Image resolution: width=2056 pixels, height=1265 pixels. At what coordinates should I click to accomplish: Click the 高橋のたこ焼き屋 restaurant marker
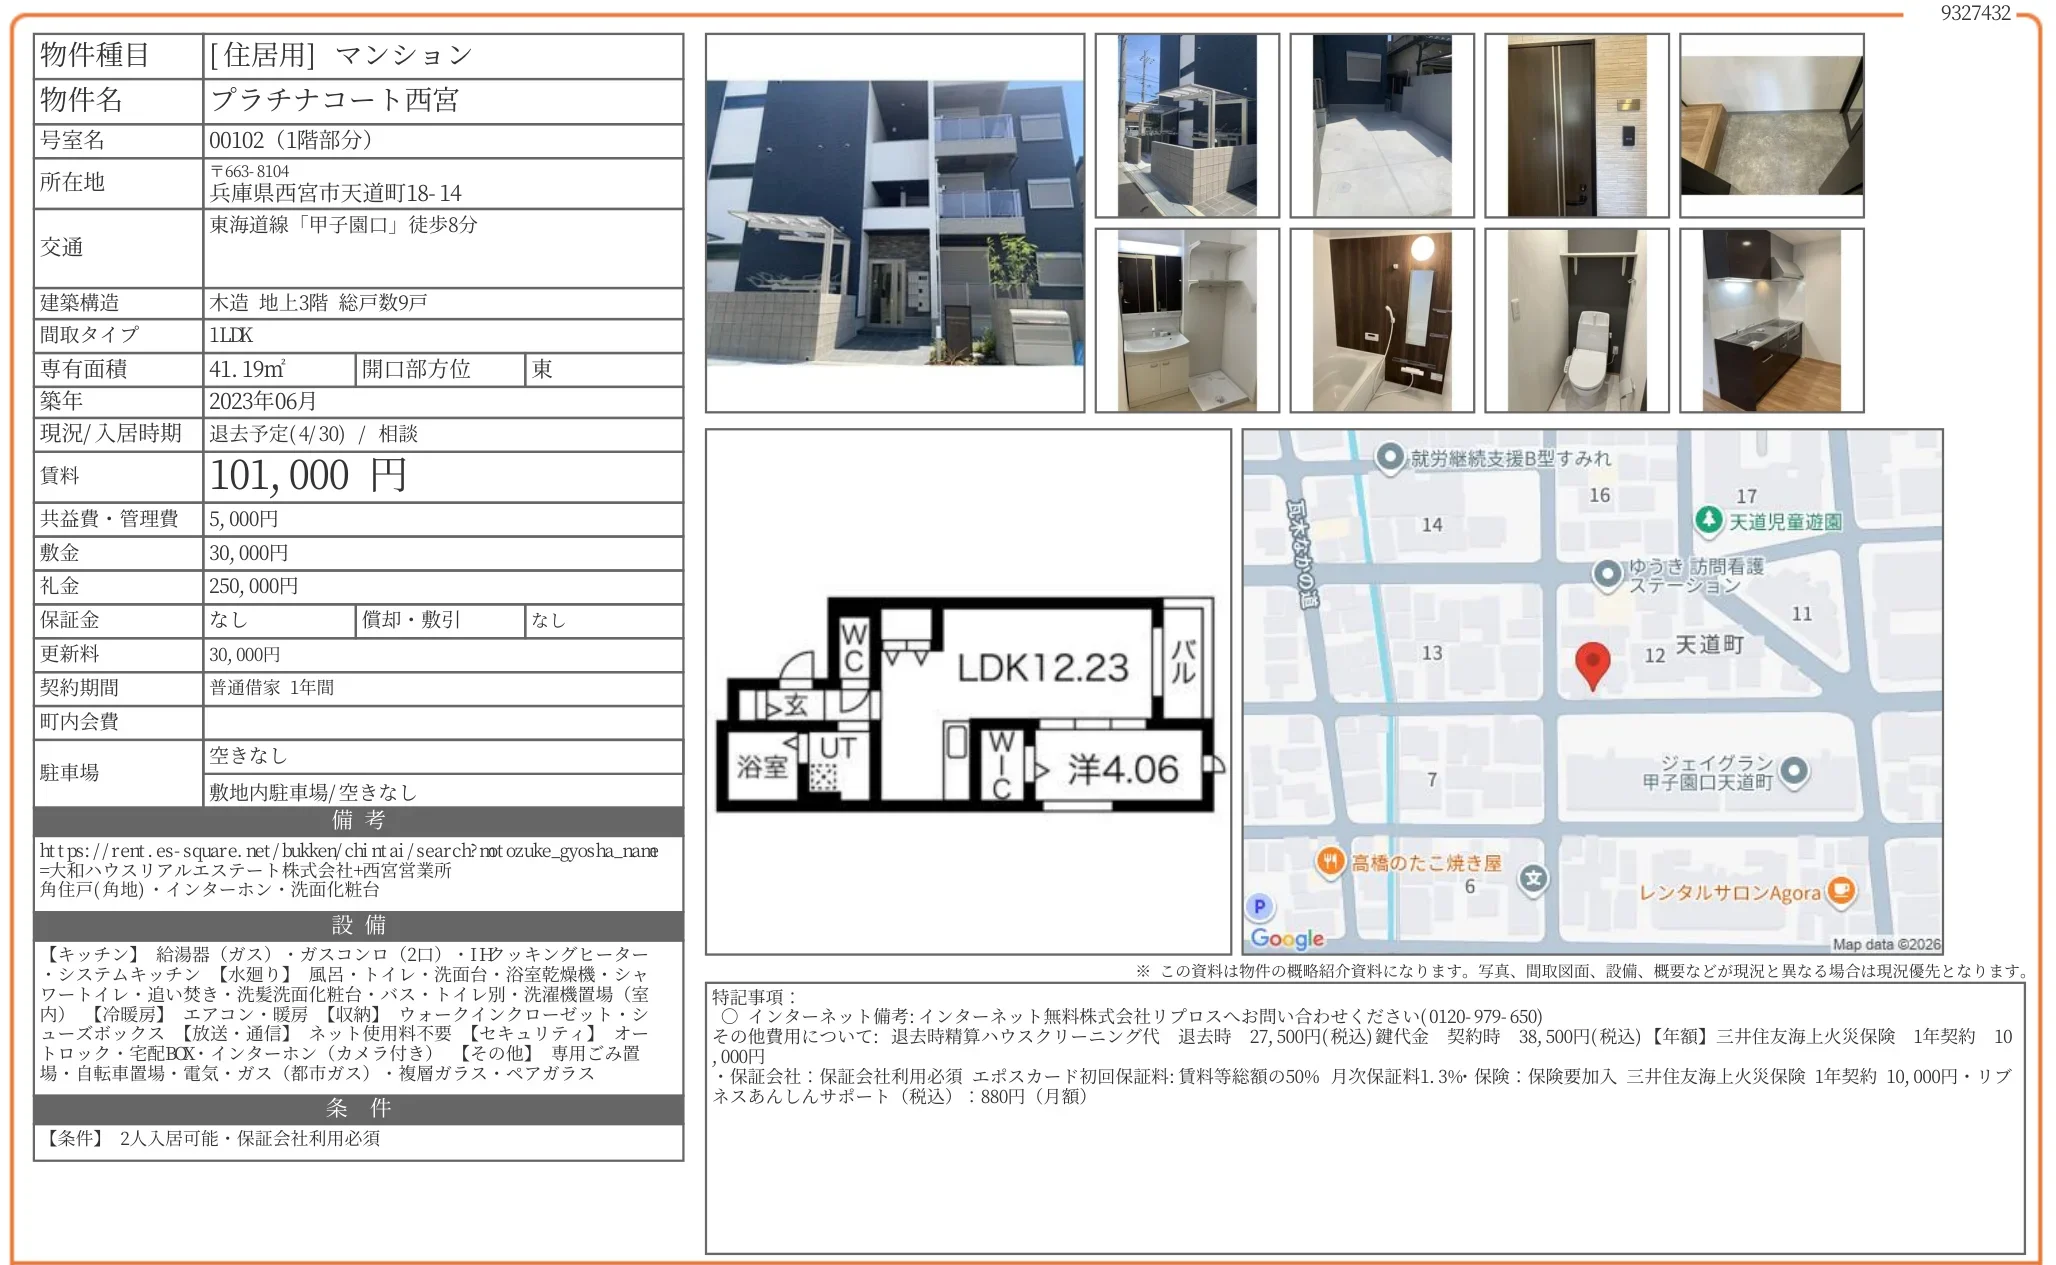pyautogui.click(x=1329, y=861)
